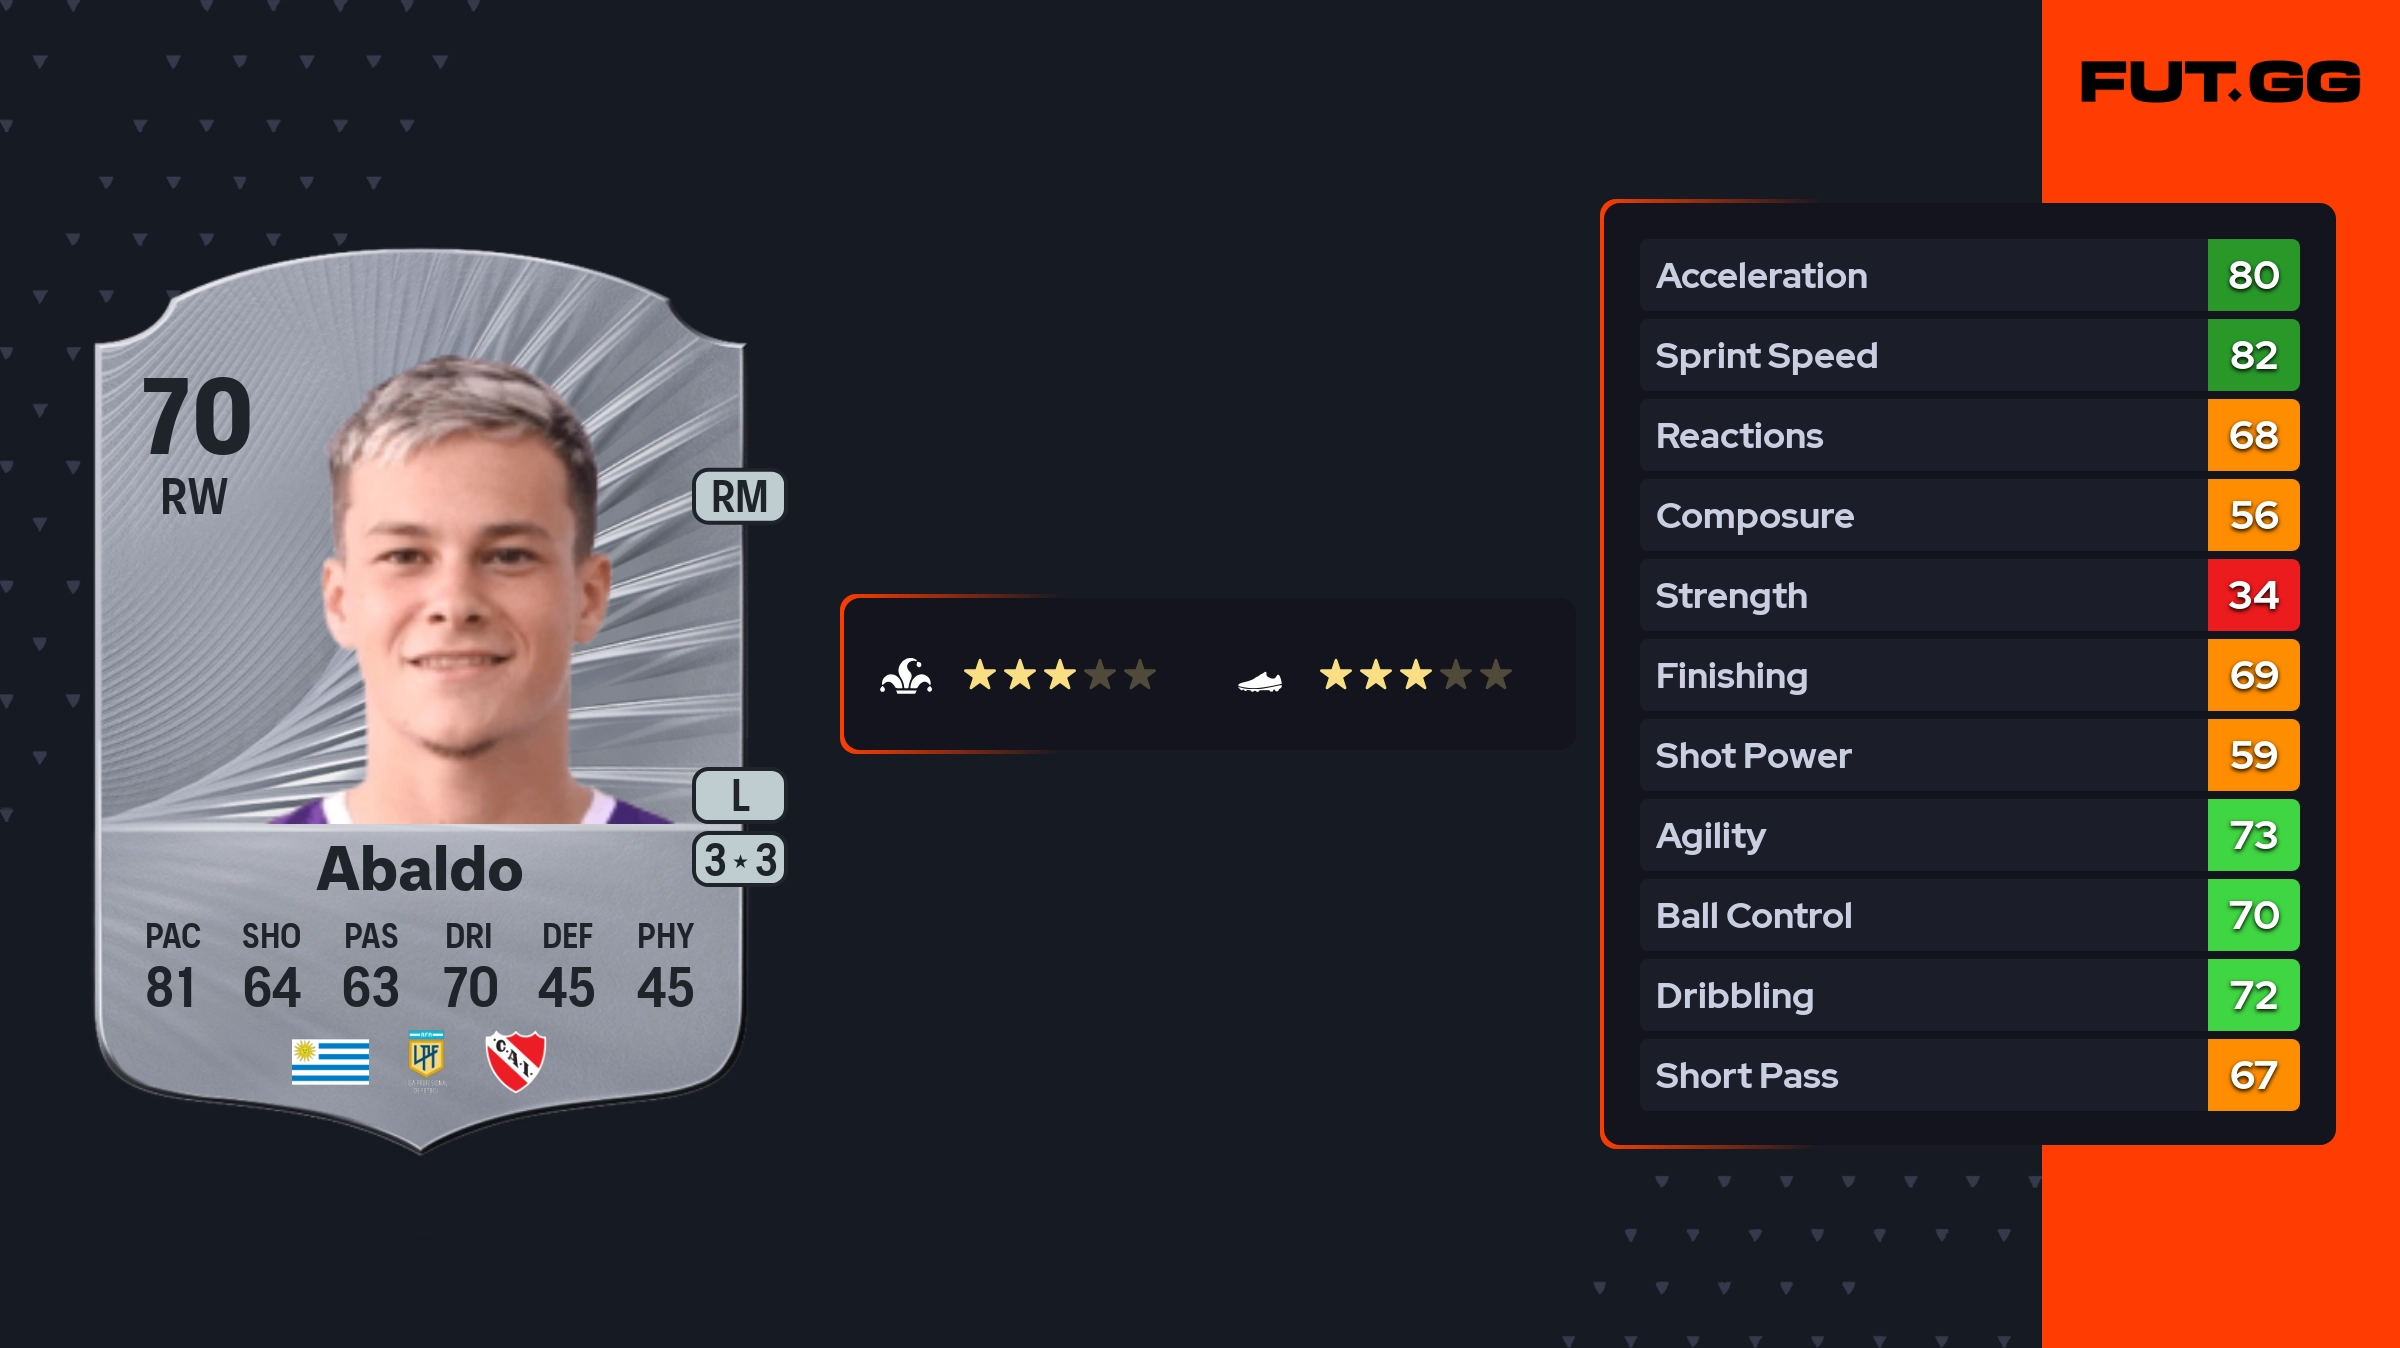Click the Abaldo player name
The height and width of the screenshot is (1348, 2400).
tap(420, 868)
